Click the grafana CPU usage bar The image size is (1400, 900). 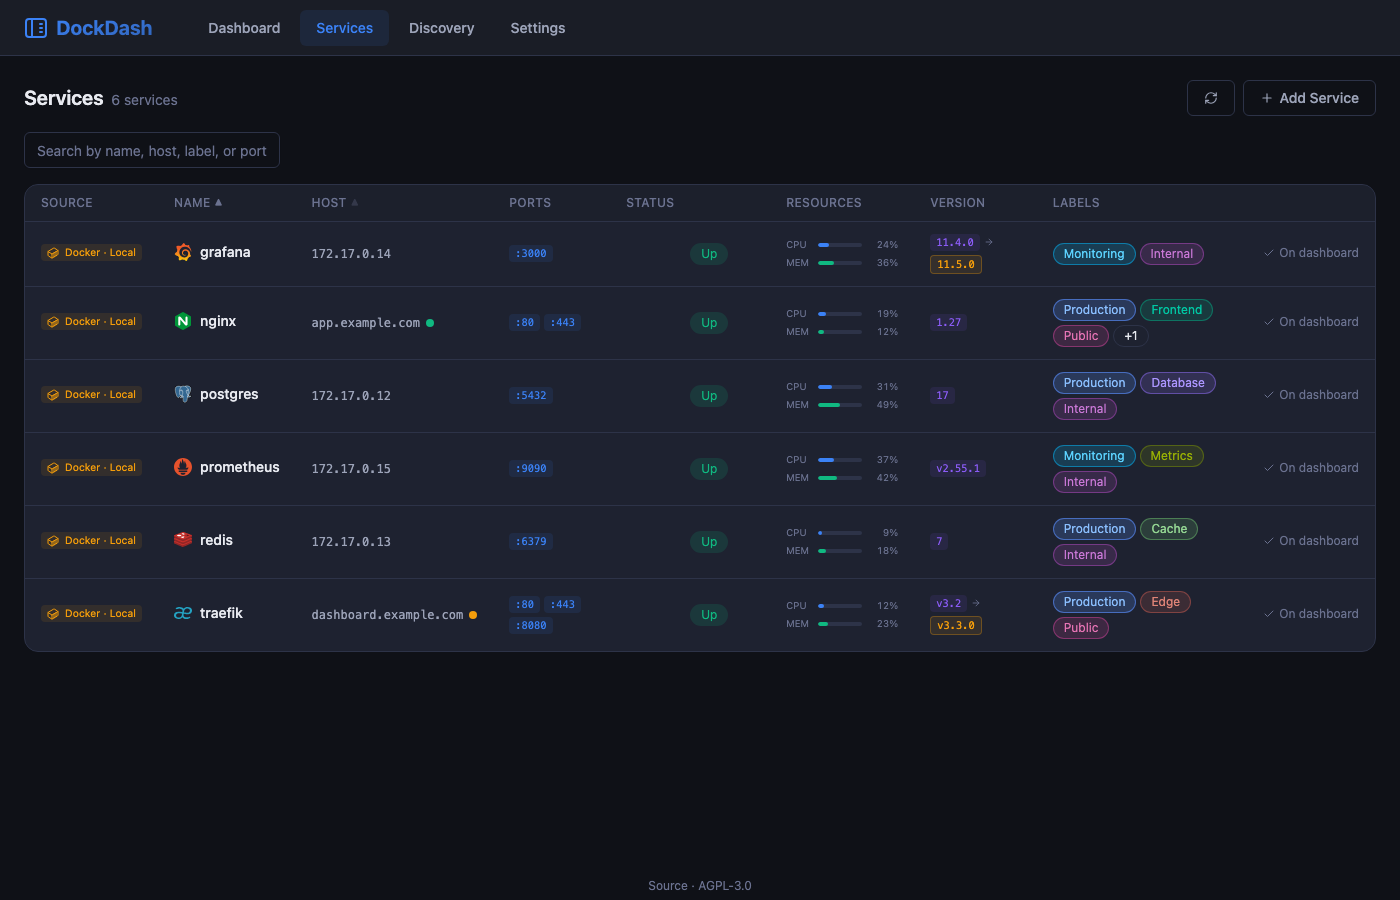click(x=840, y=245)
